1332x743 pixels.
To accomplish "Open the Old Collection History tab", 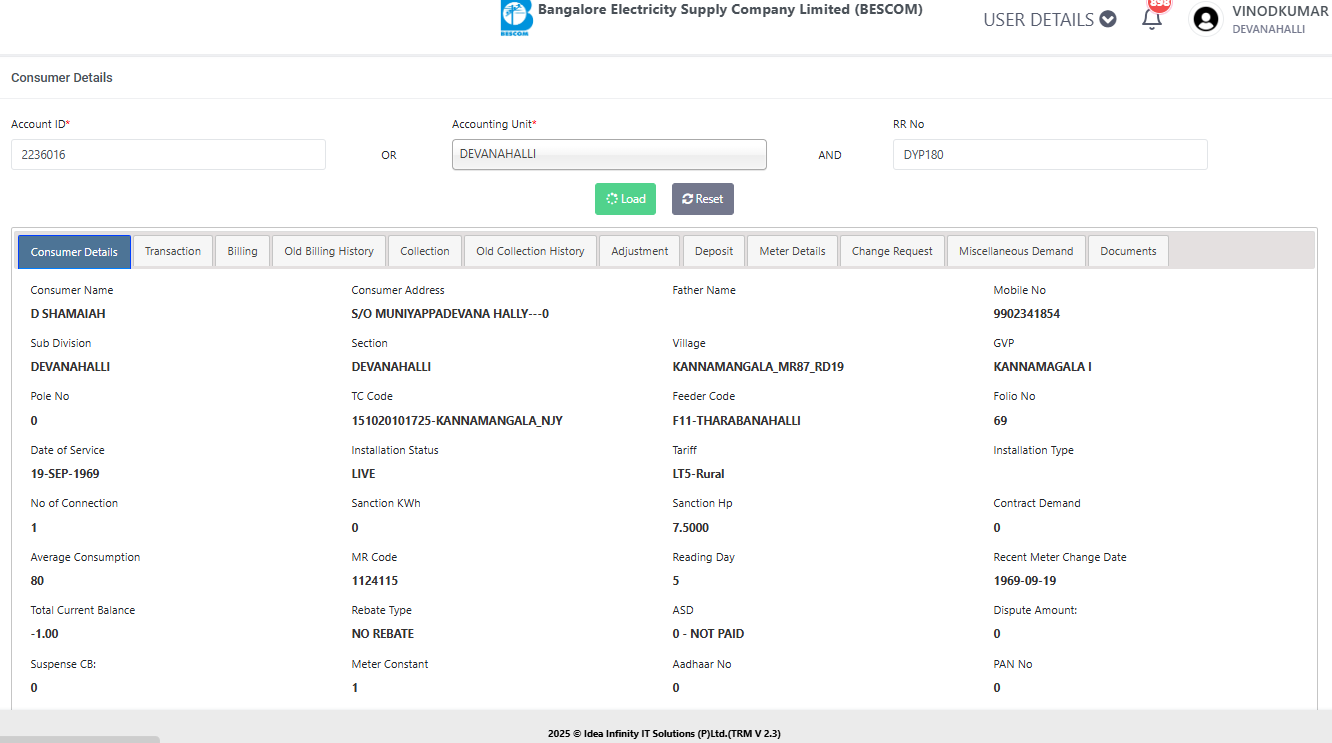I will pos(530,251).
